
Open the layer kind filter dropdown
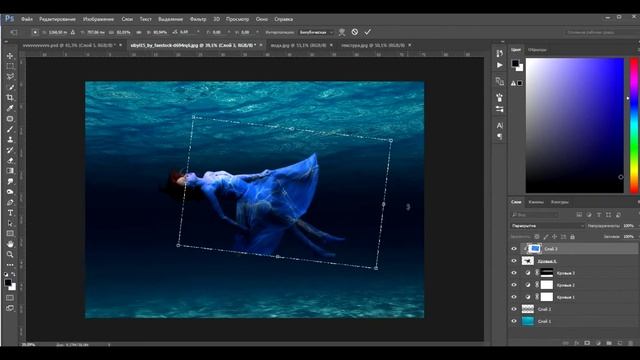pyautogui.click(x=534, y=215)
